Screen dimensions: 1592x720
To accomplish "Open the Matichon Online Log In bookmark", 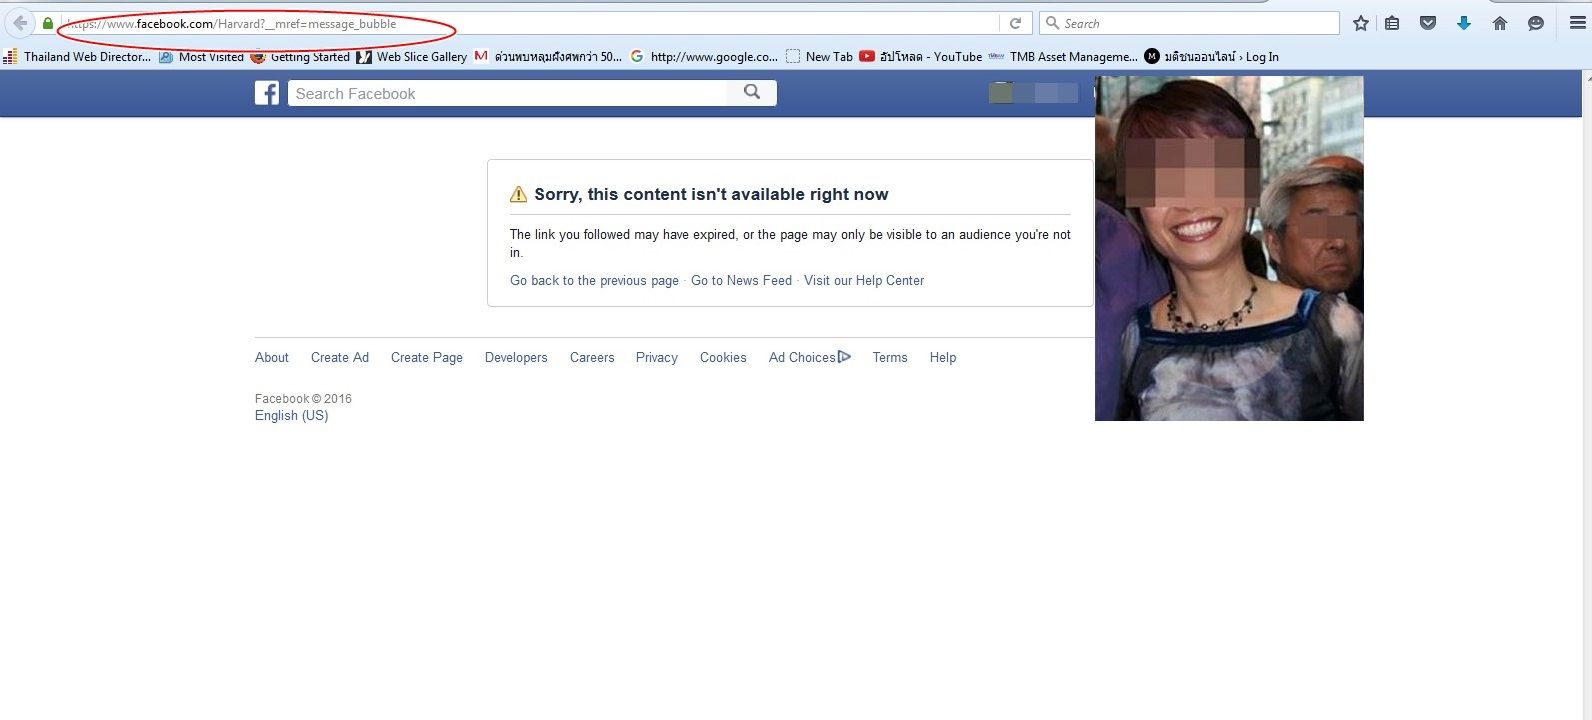I will pos(1211,57).
